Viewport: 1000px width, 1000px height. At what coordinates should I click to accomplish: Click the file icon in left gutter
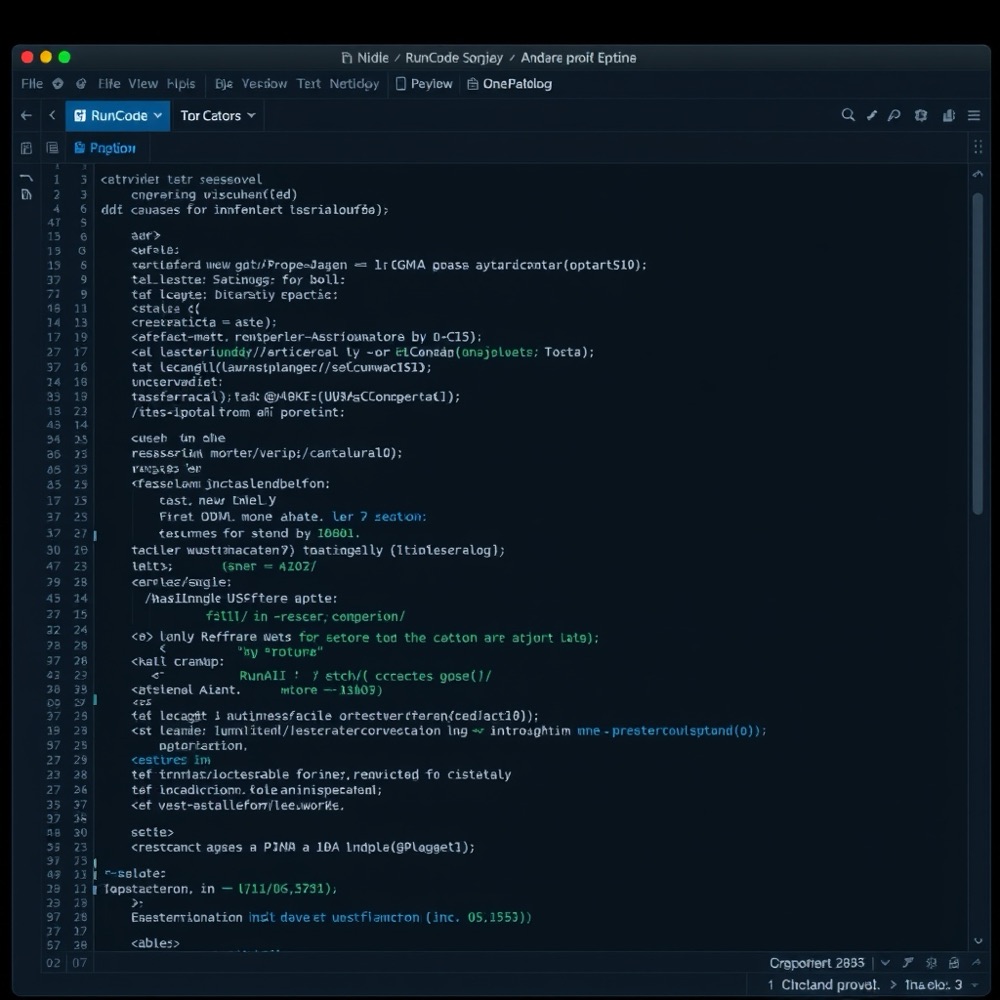pos(26,194)
